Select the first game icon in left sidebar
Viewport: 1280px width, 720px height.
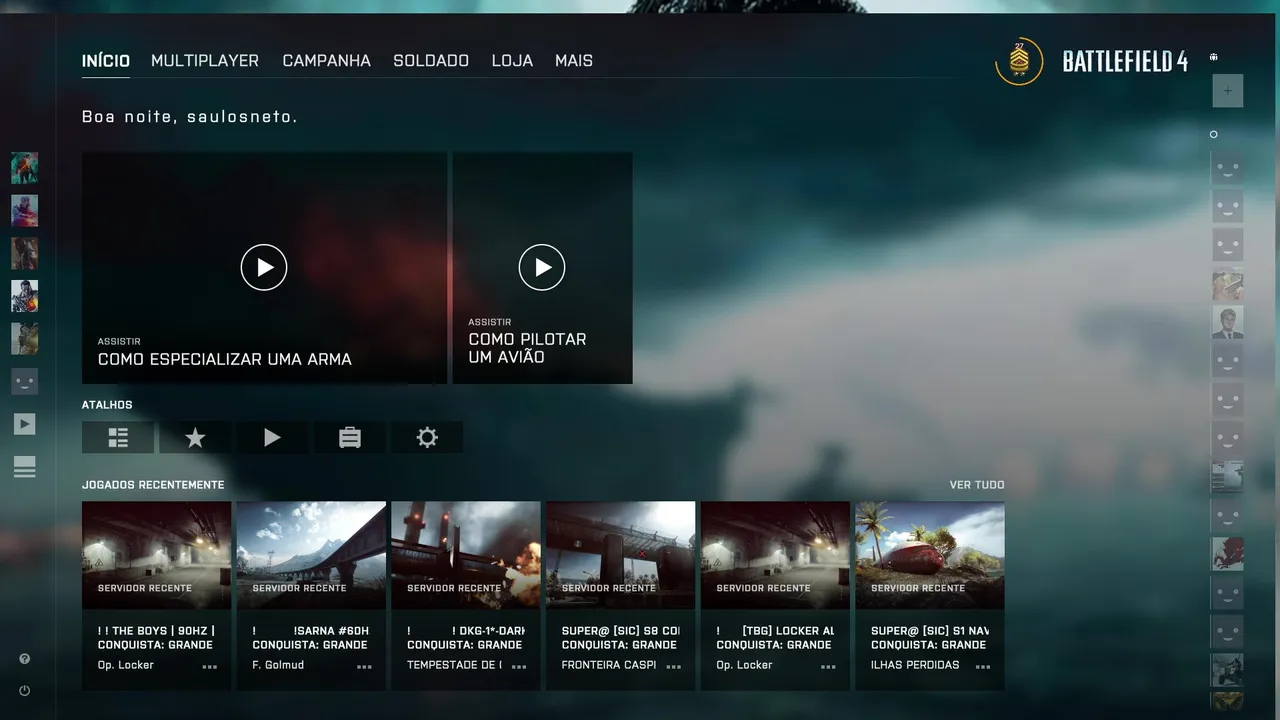(25, 168)
